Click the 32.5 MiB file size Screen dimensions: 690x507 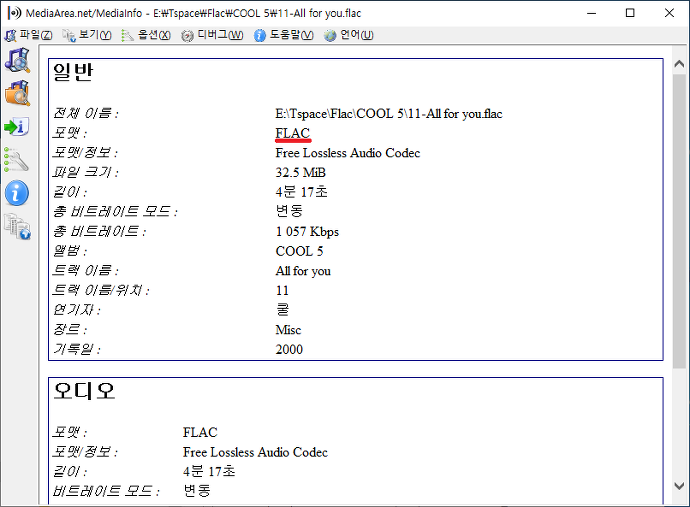pyautogui.click(x=301, y=172)
